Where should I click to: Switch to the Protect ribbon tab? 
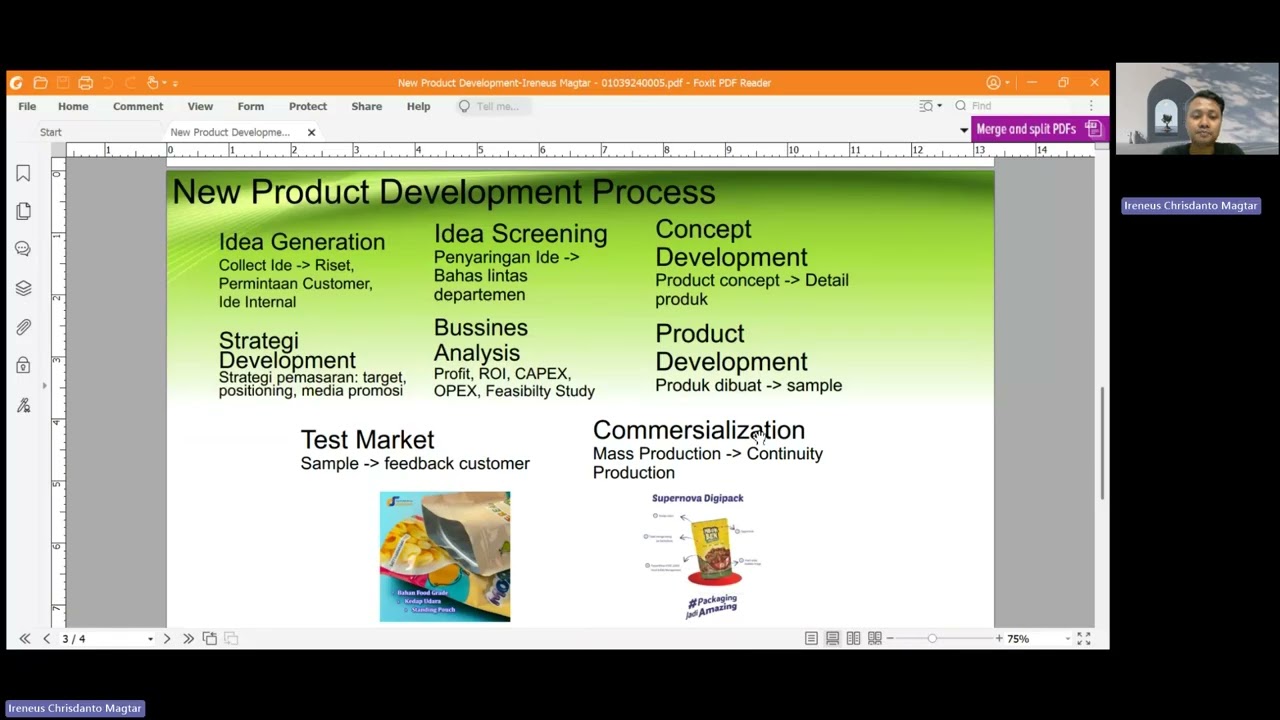(x=308, y=106)
